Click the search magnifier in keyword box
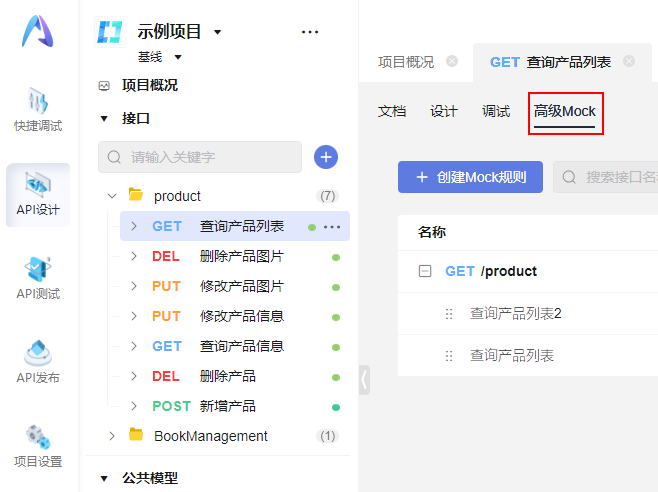The height and width of the screenshot is (492, 658). [114, 157]
